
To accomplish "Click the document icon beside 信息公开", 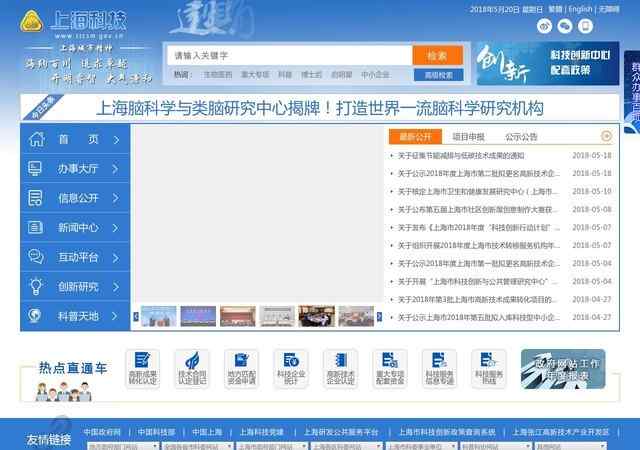I will (35, 198).
